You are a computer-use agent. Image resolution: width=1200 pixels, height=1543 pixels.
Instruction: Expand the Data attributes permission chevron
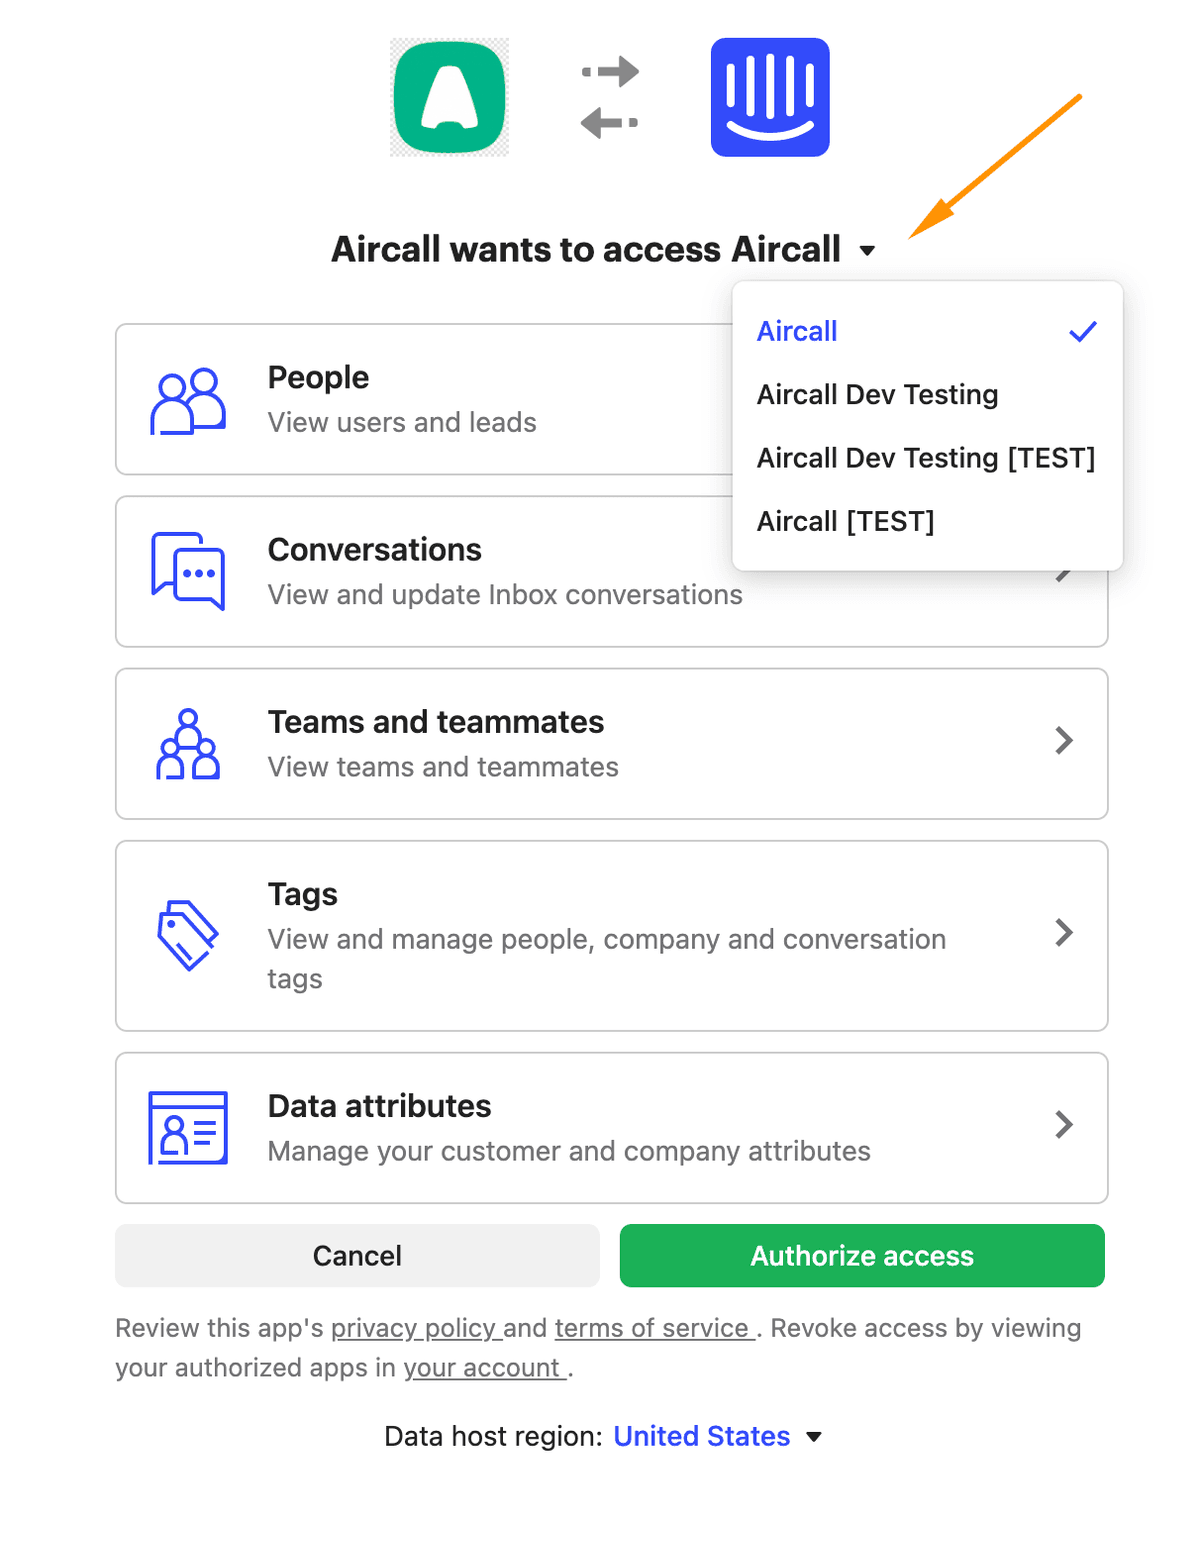(x=1064, y=1125)
